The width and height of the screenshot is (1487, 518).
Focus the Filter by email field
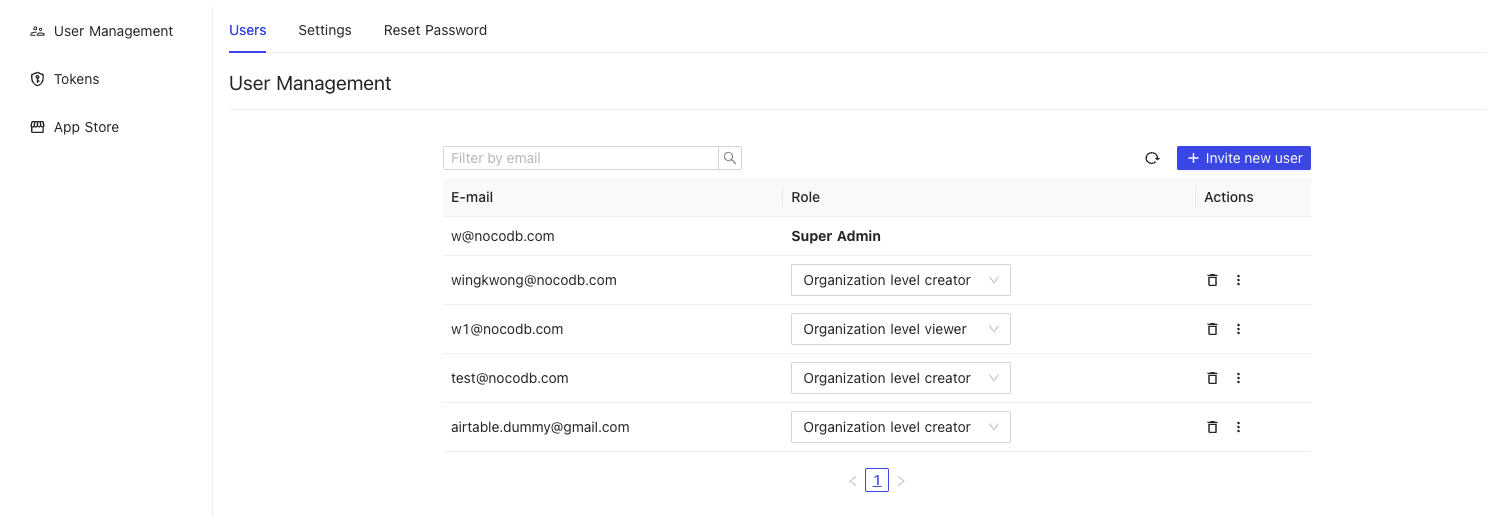(x=580, y=158)
